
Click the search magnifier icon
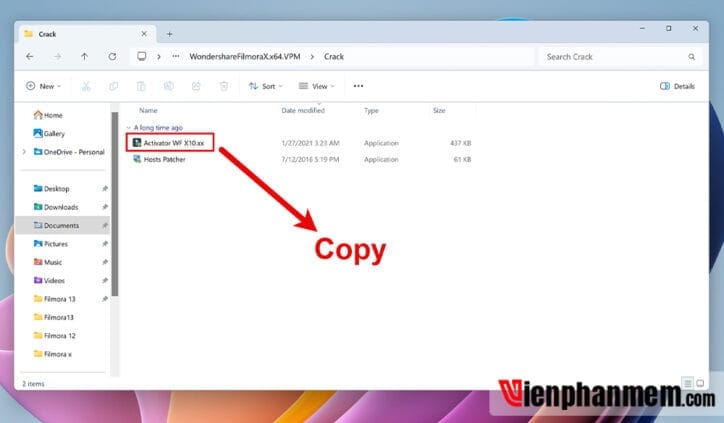pyautogui.click(x=691, y=57)
